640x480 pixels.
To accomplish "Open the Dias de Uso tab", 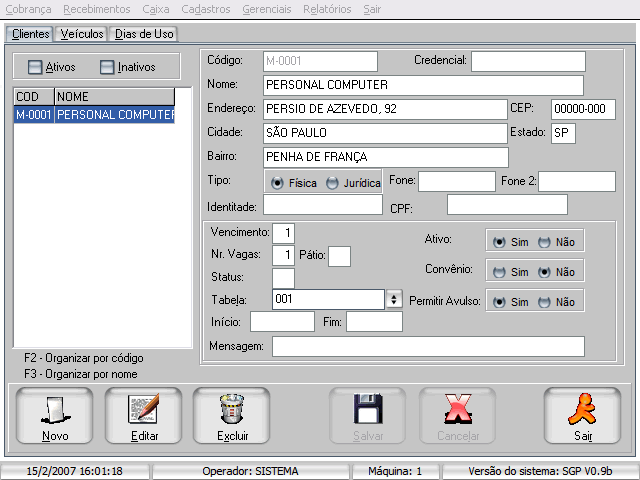I will [x=144, y=34].
